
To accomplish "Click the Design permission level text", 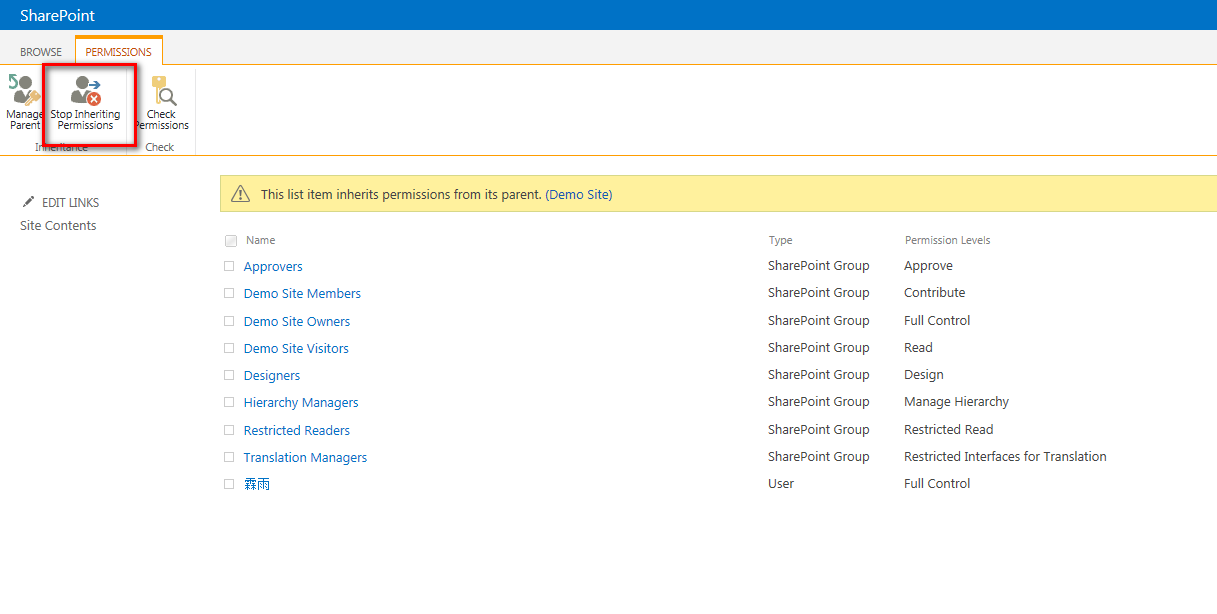I will point(924,374).
